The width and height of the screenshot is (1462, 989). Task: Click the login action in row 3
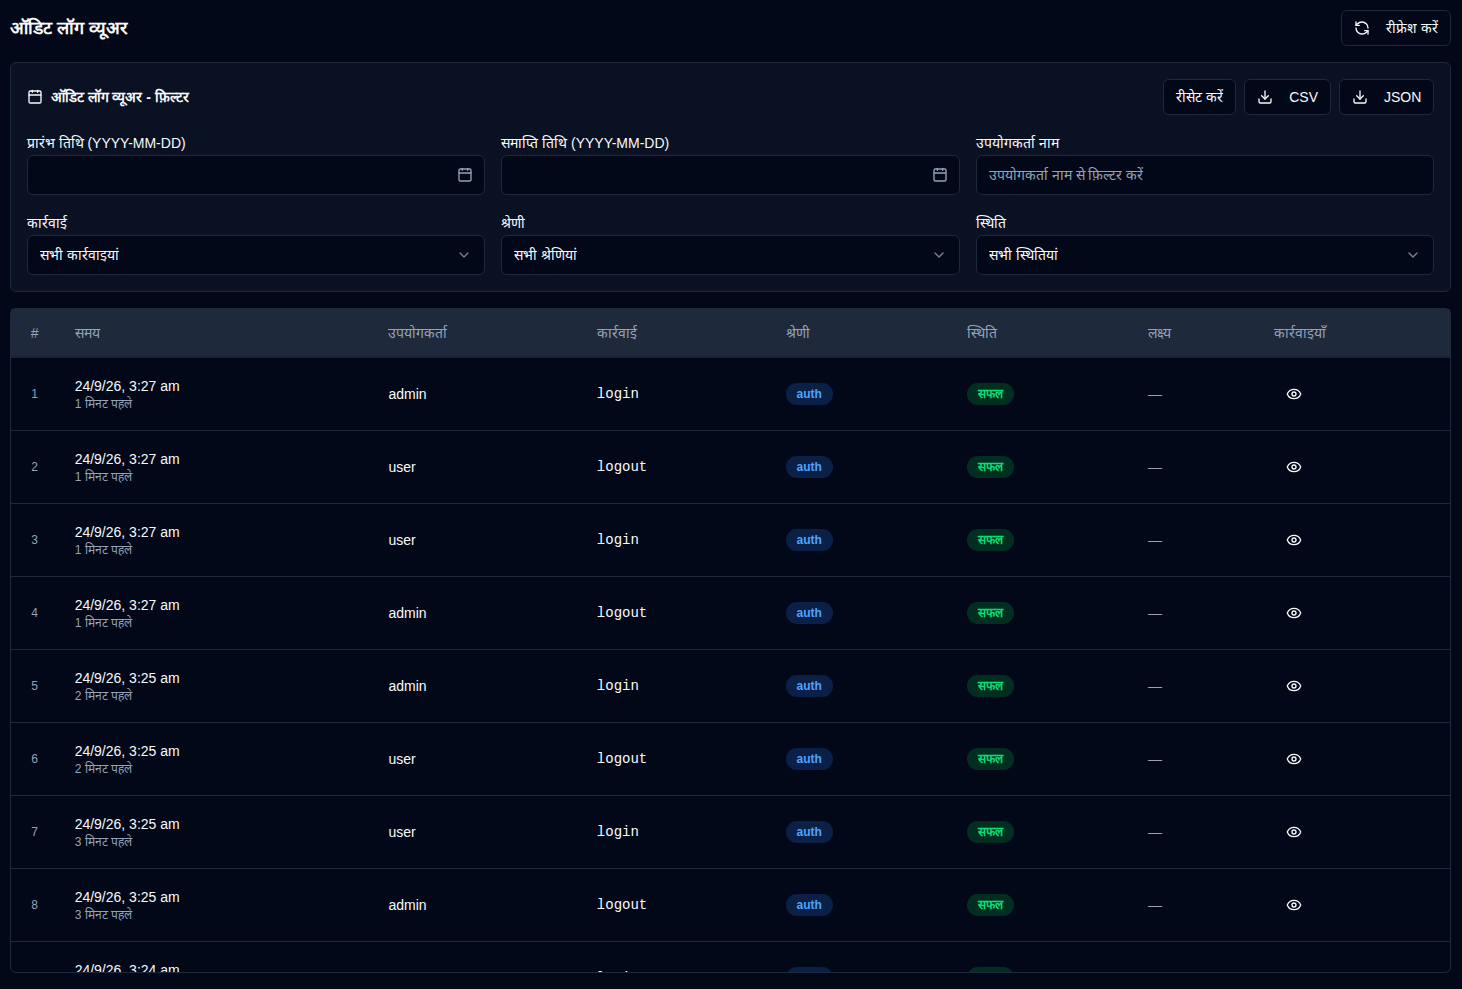tap(618, 540)
